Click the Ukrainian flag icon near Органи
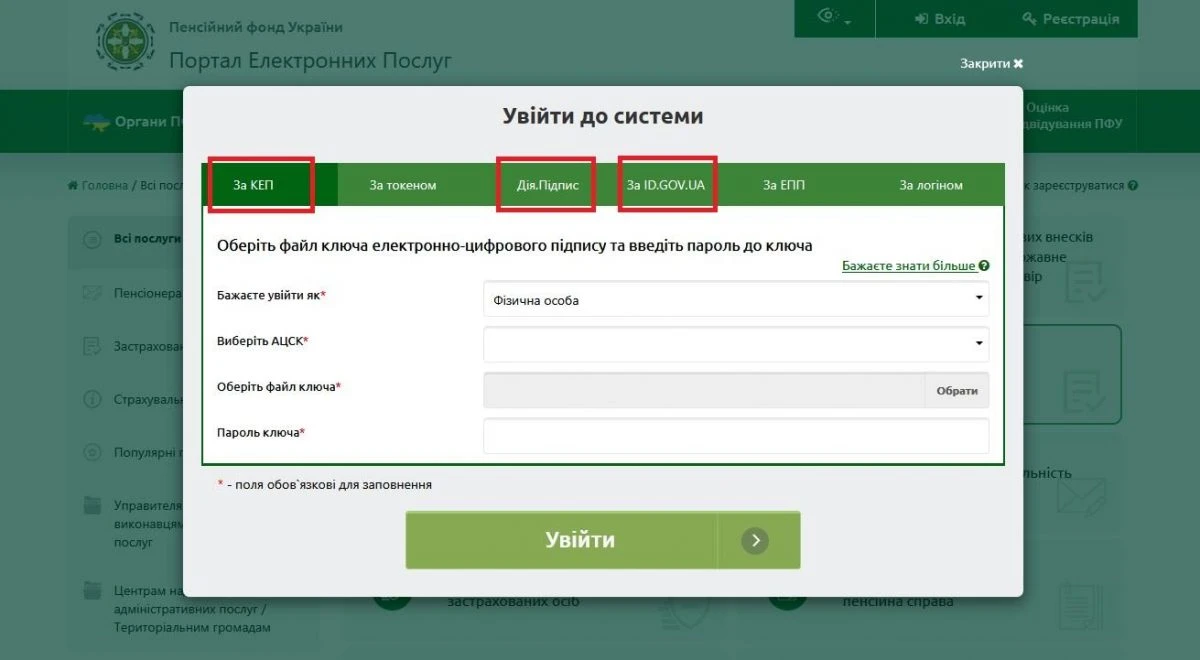Screen dimensions: 1200x660 [95, 121]
